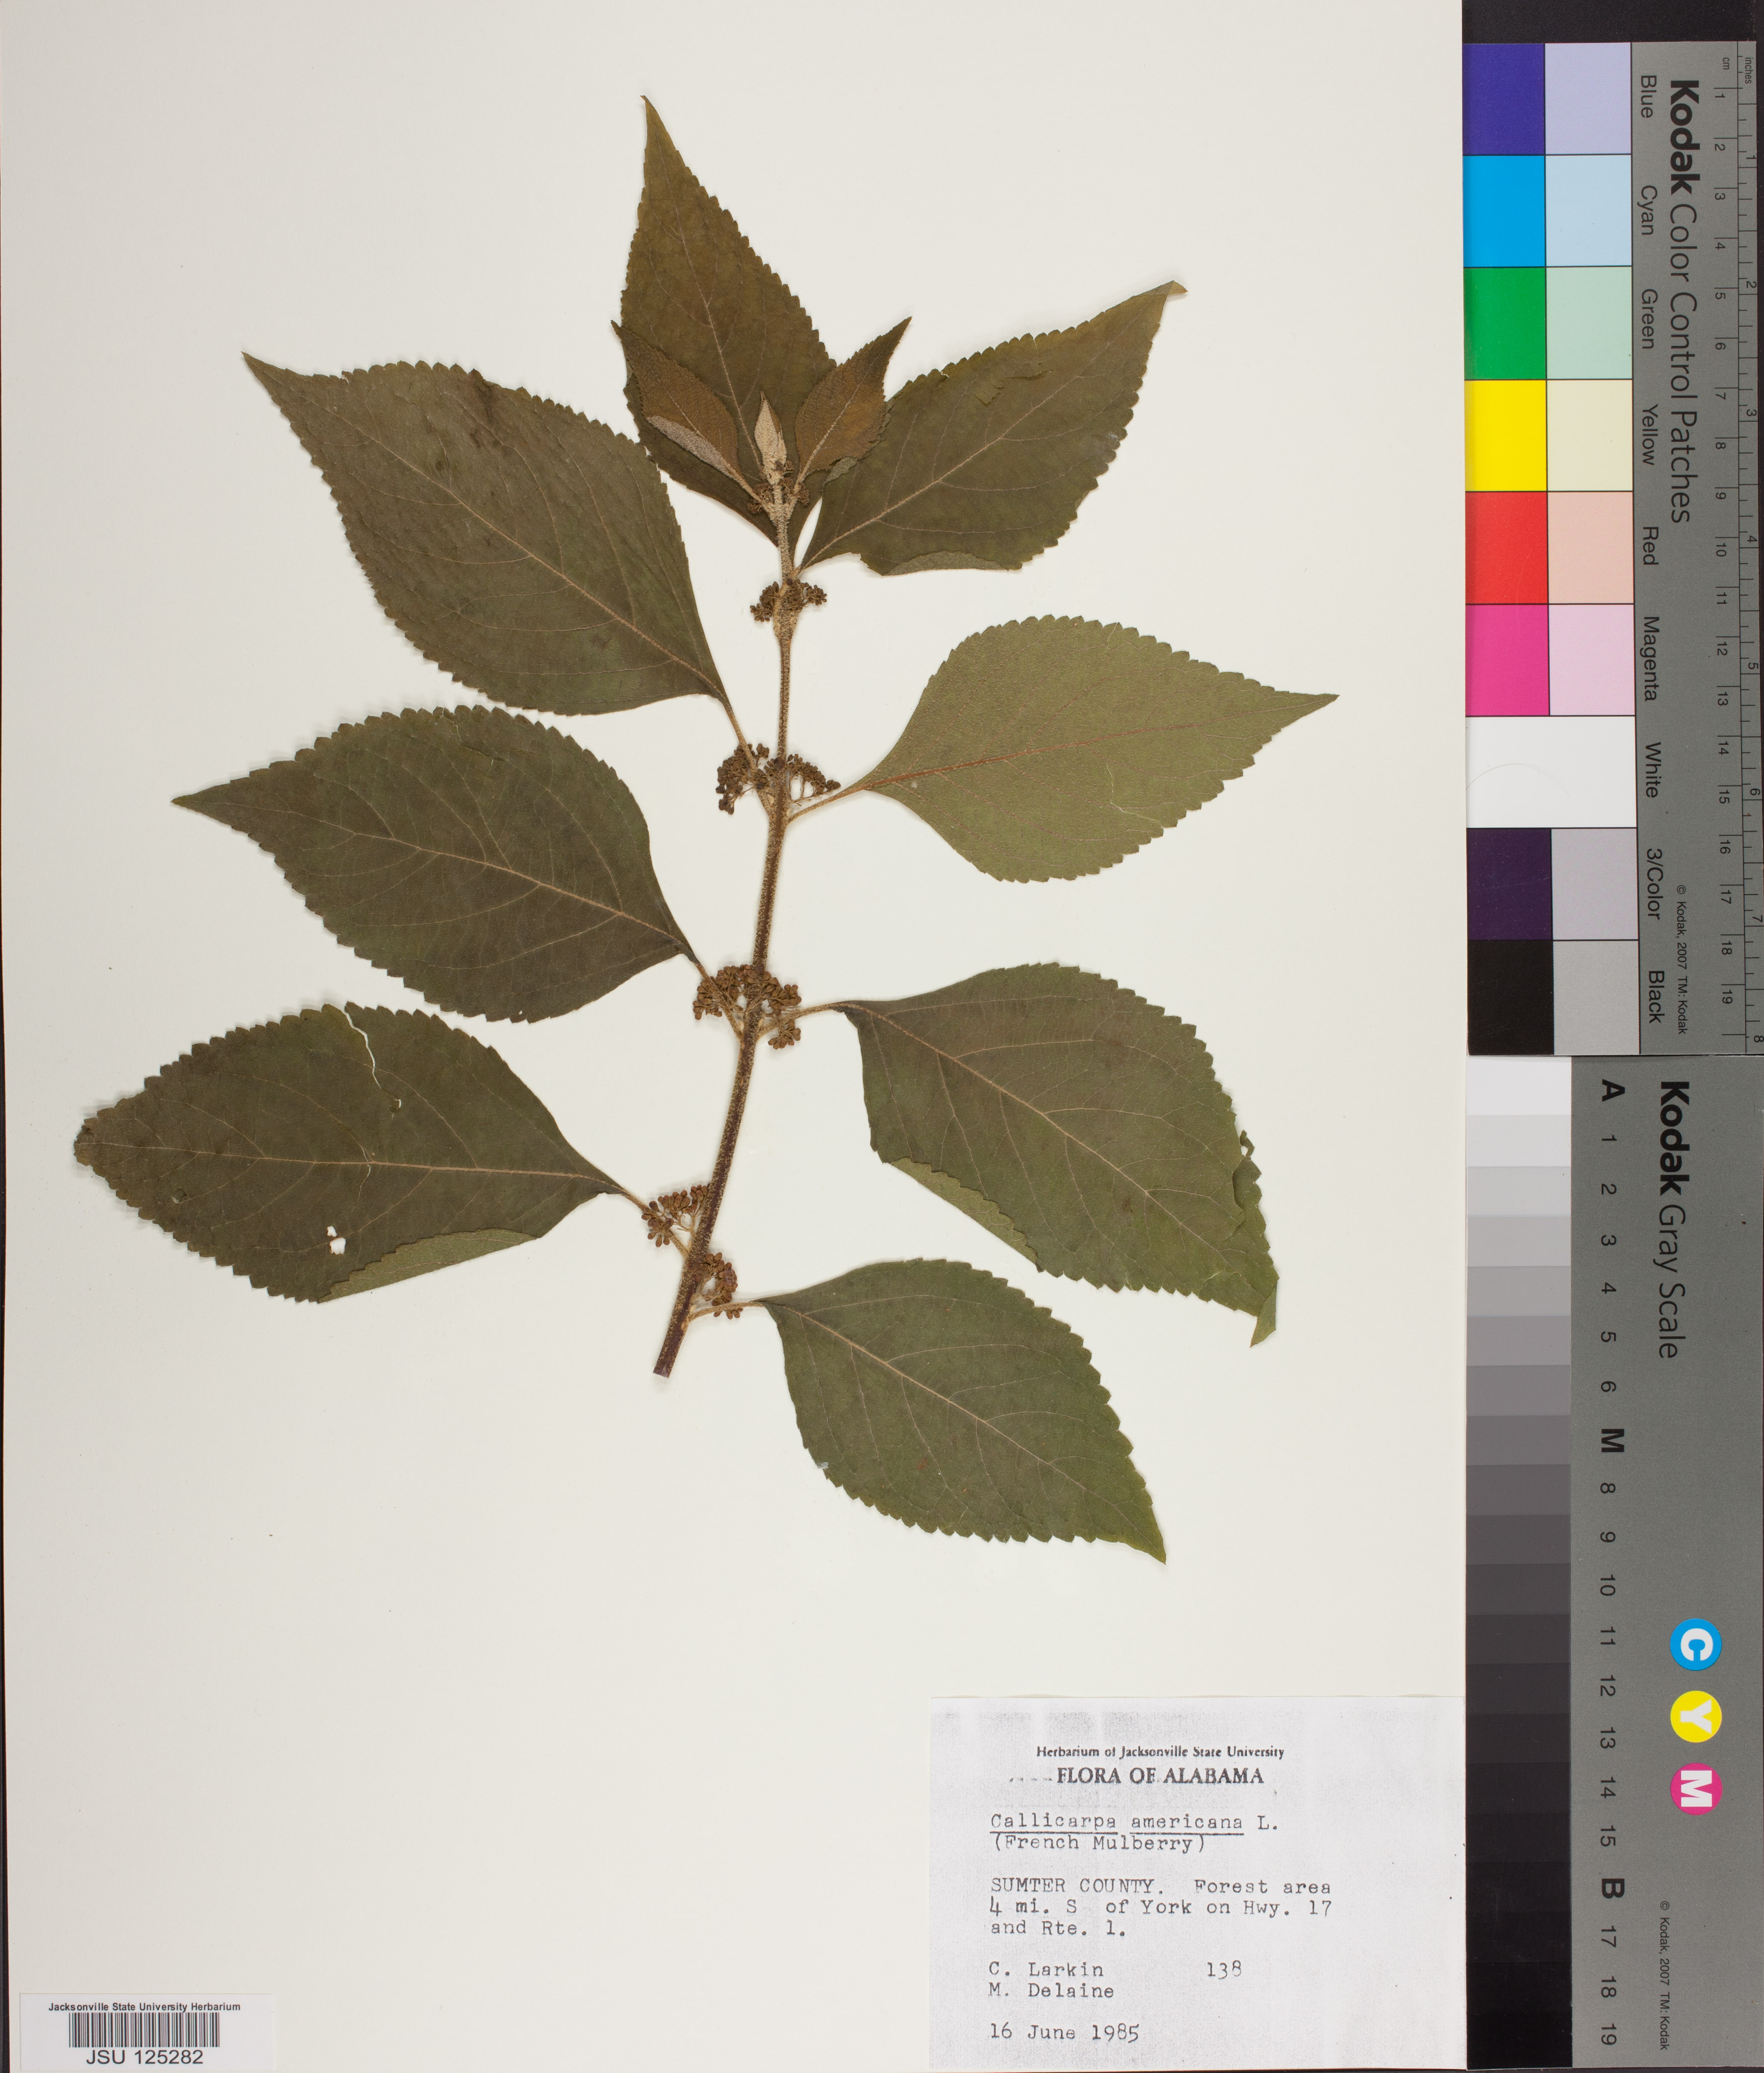Click the '3/Color' patch label

coord(1653,884)
